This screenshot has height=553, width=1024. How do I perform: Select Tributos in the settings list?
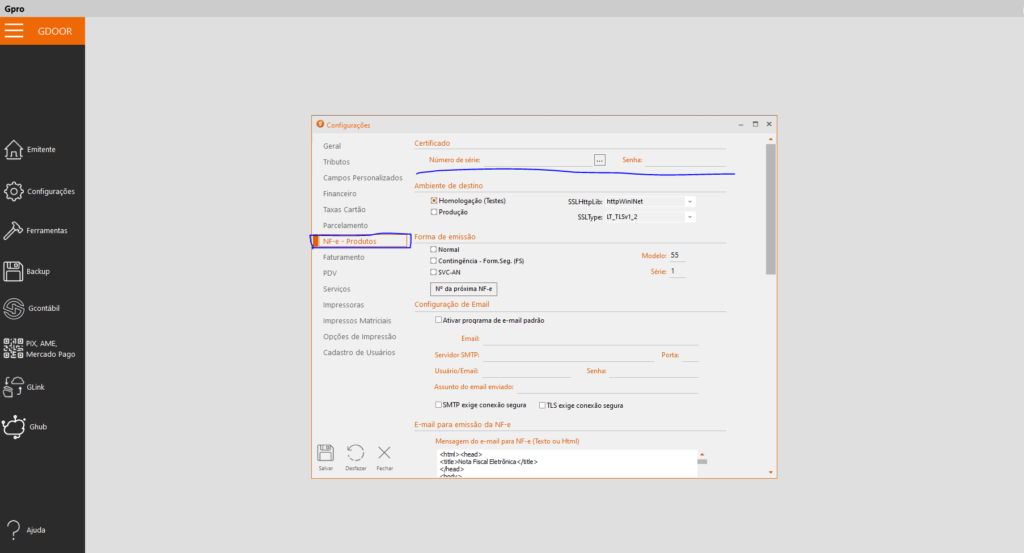[336, 161]
